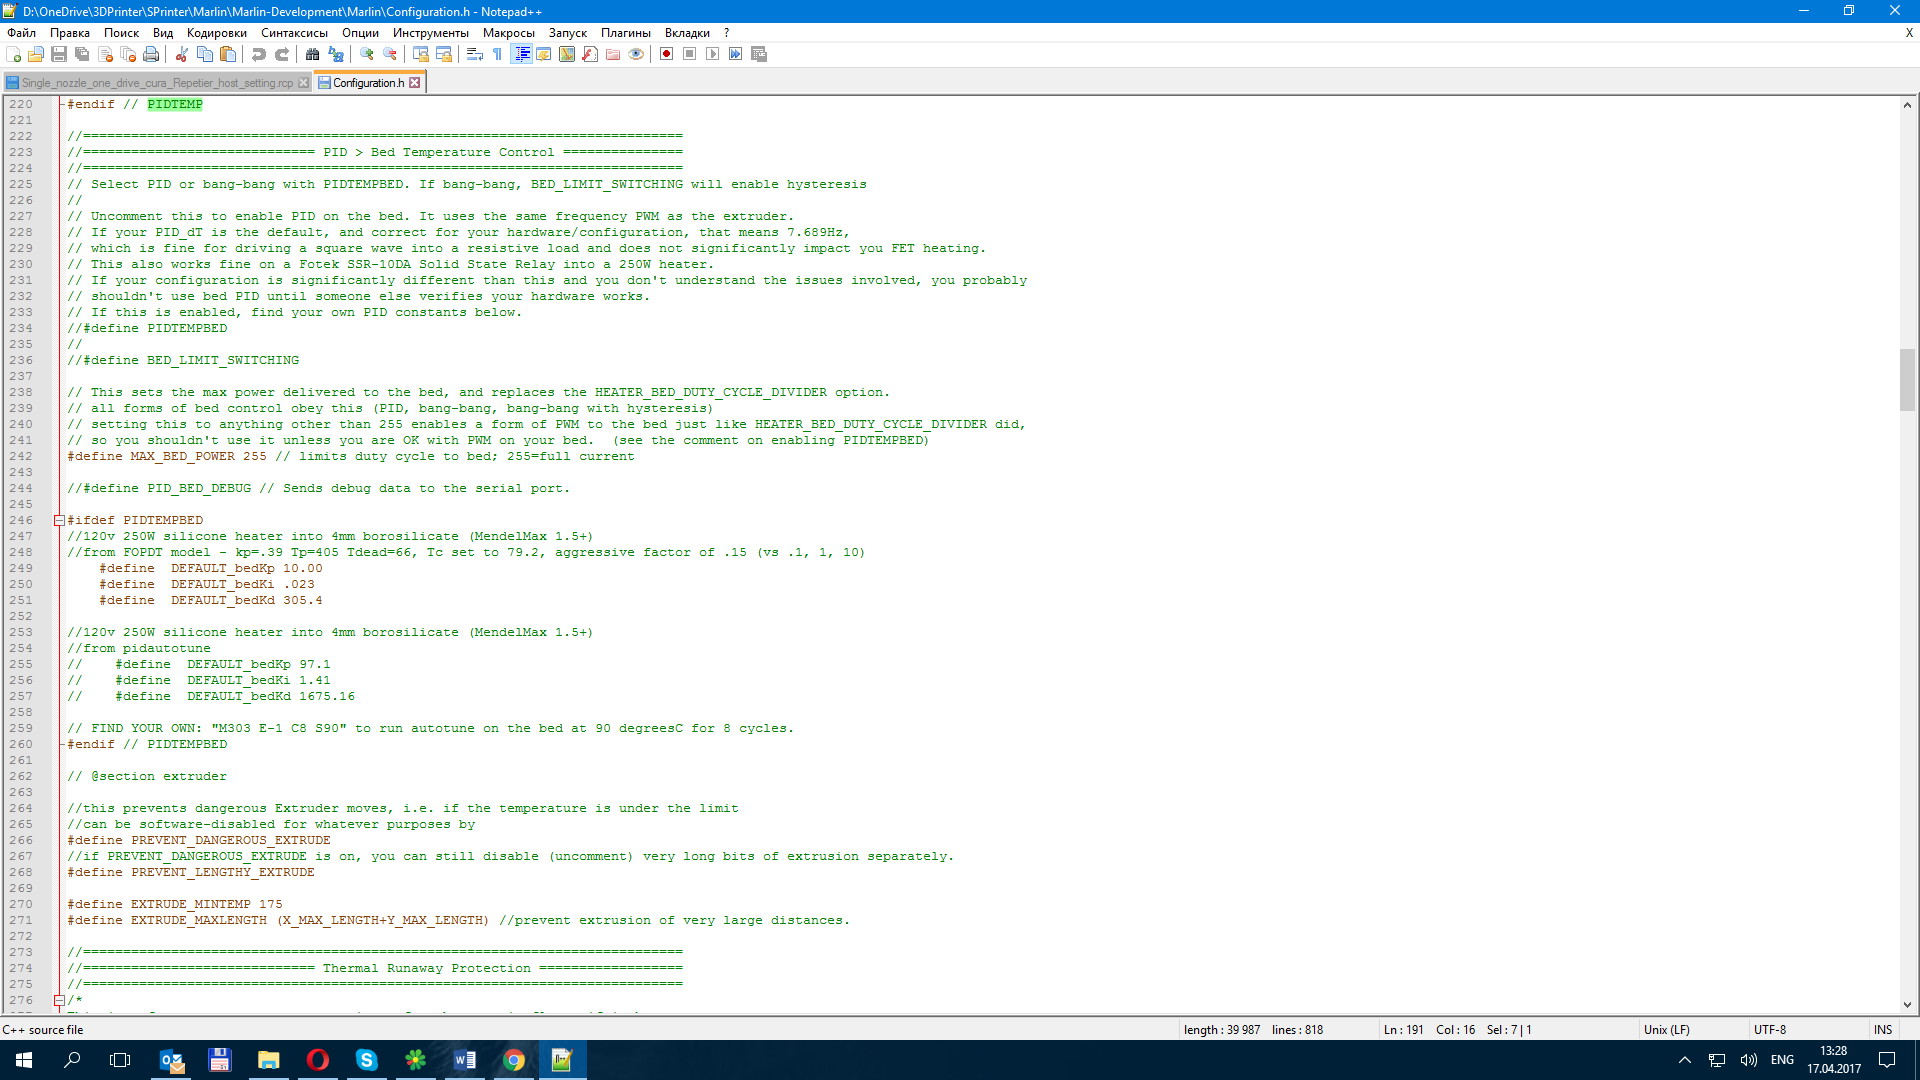Toggle the indent guide toolbar button
1920x1080 pixels.
(x=521, y=54)
